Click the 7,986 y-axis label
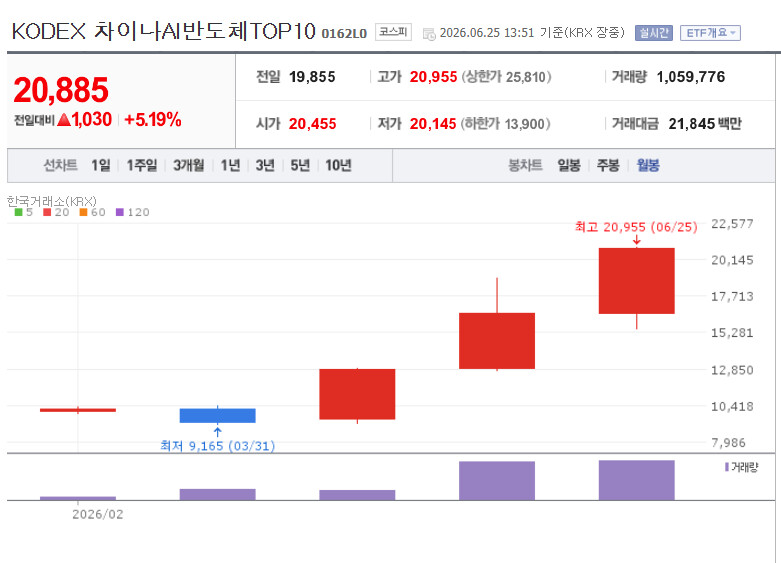This screenshot has width=781, height=563. pos(728,442)
